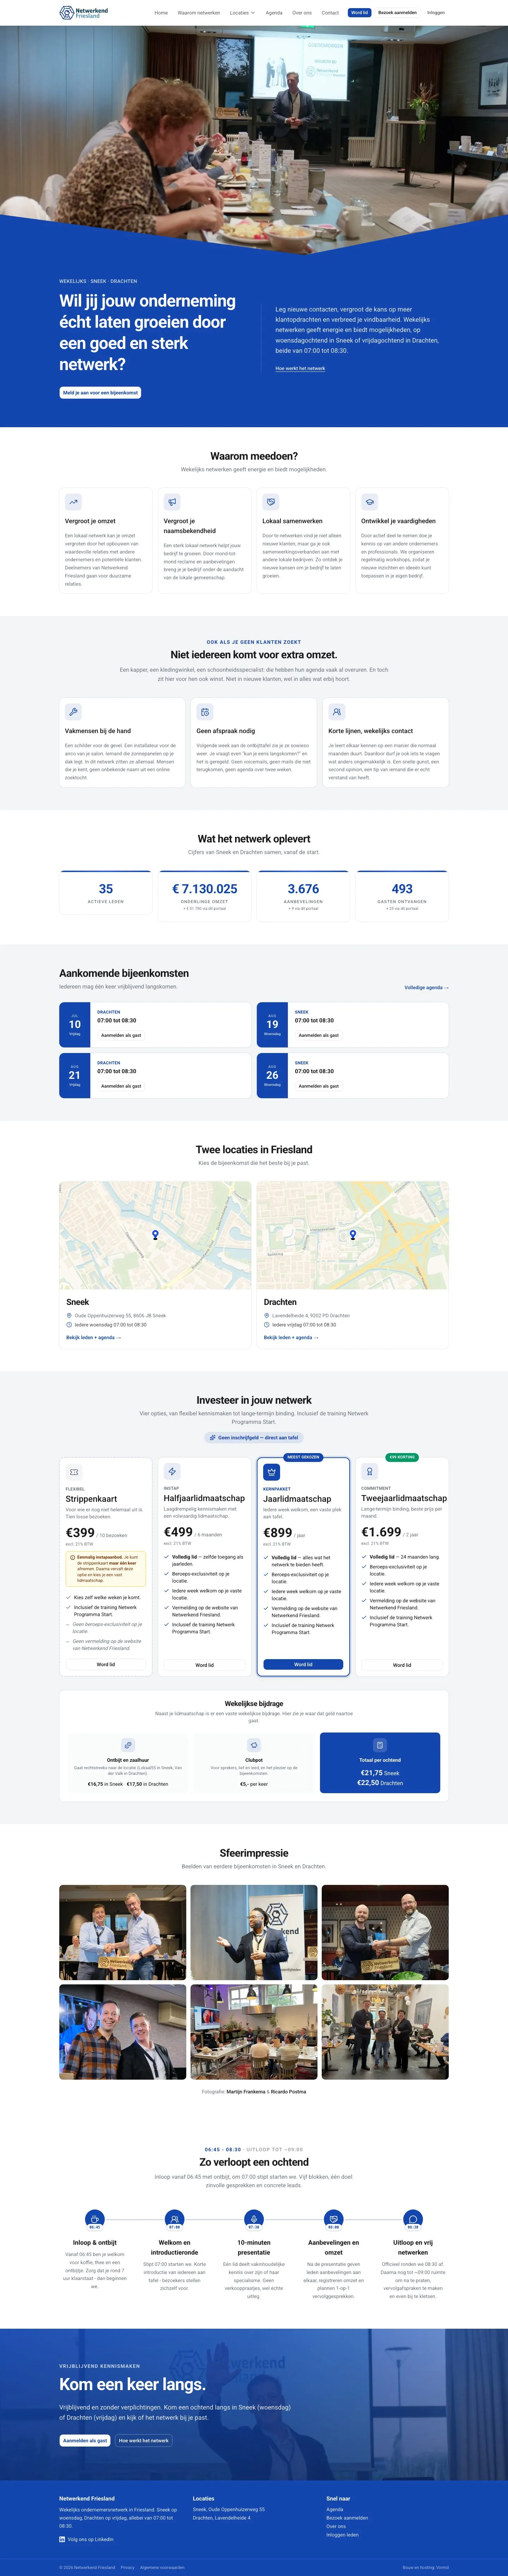Follow the Hoe werkt het netwerk hero link
Image resolution: width=508 pixels, height=2576 pixels.
click(x=300, y=368)
